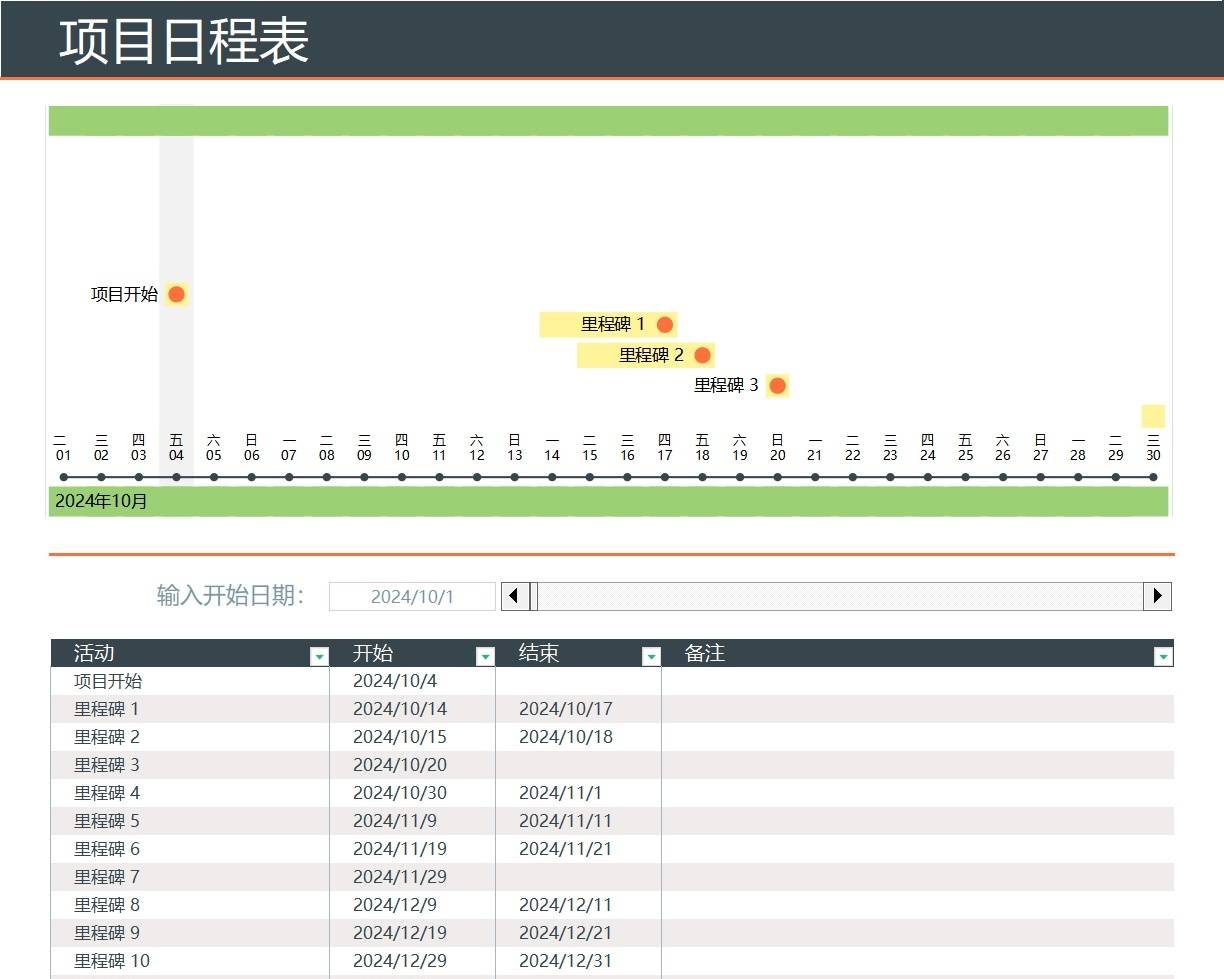Select the 里程碑 3 milestone marker
Screen dimensions: 1224x979
(x=777, y=385)
